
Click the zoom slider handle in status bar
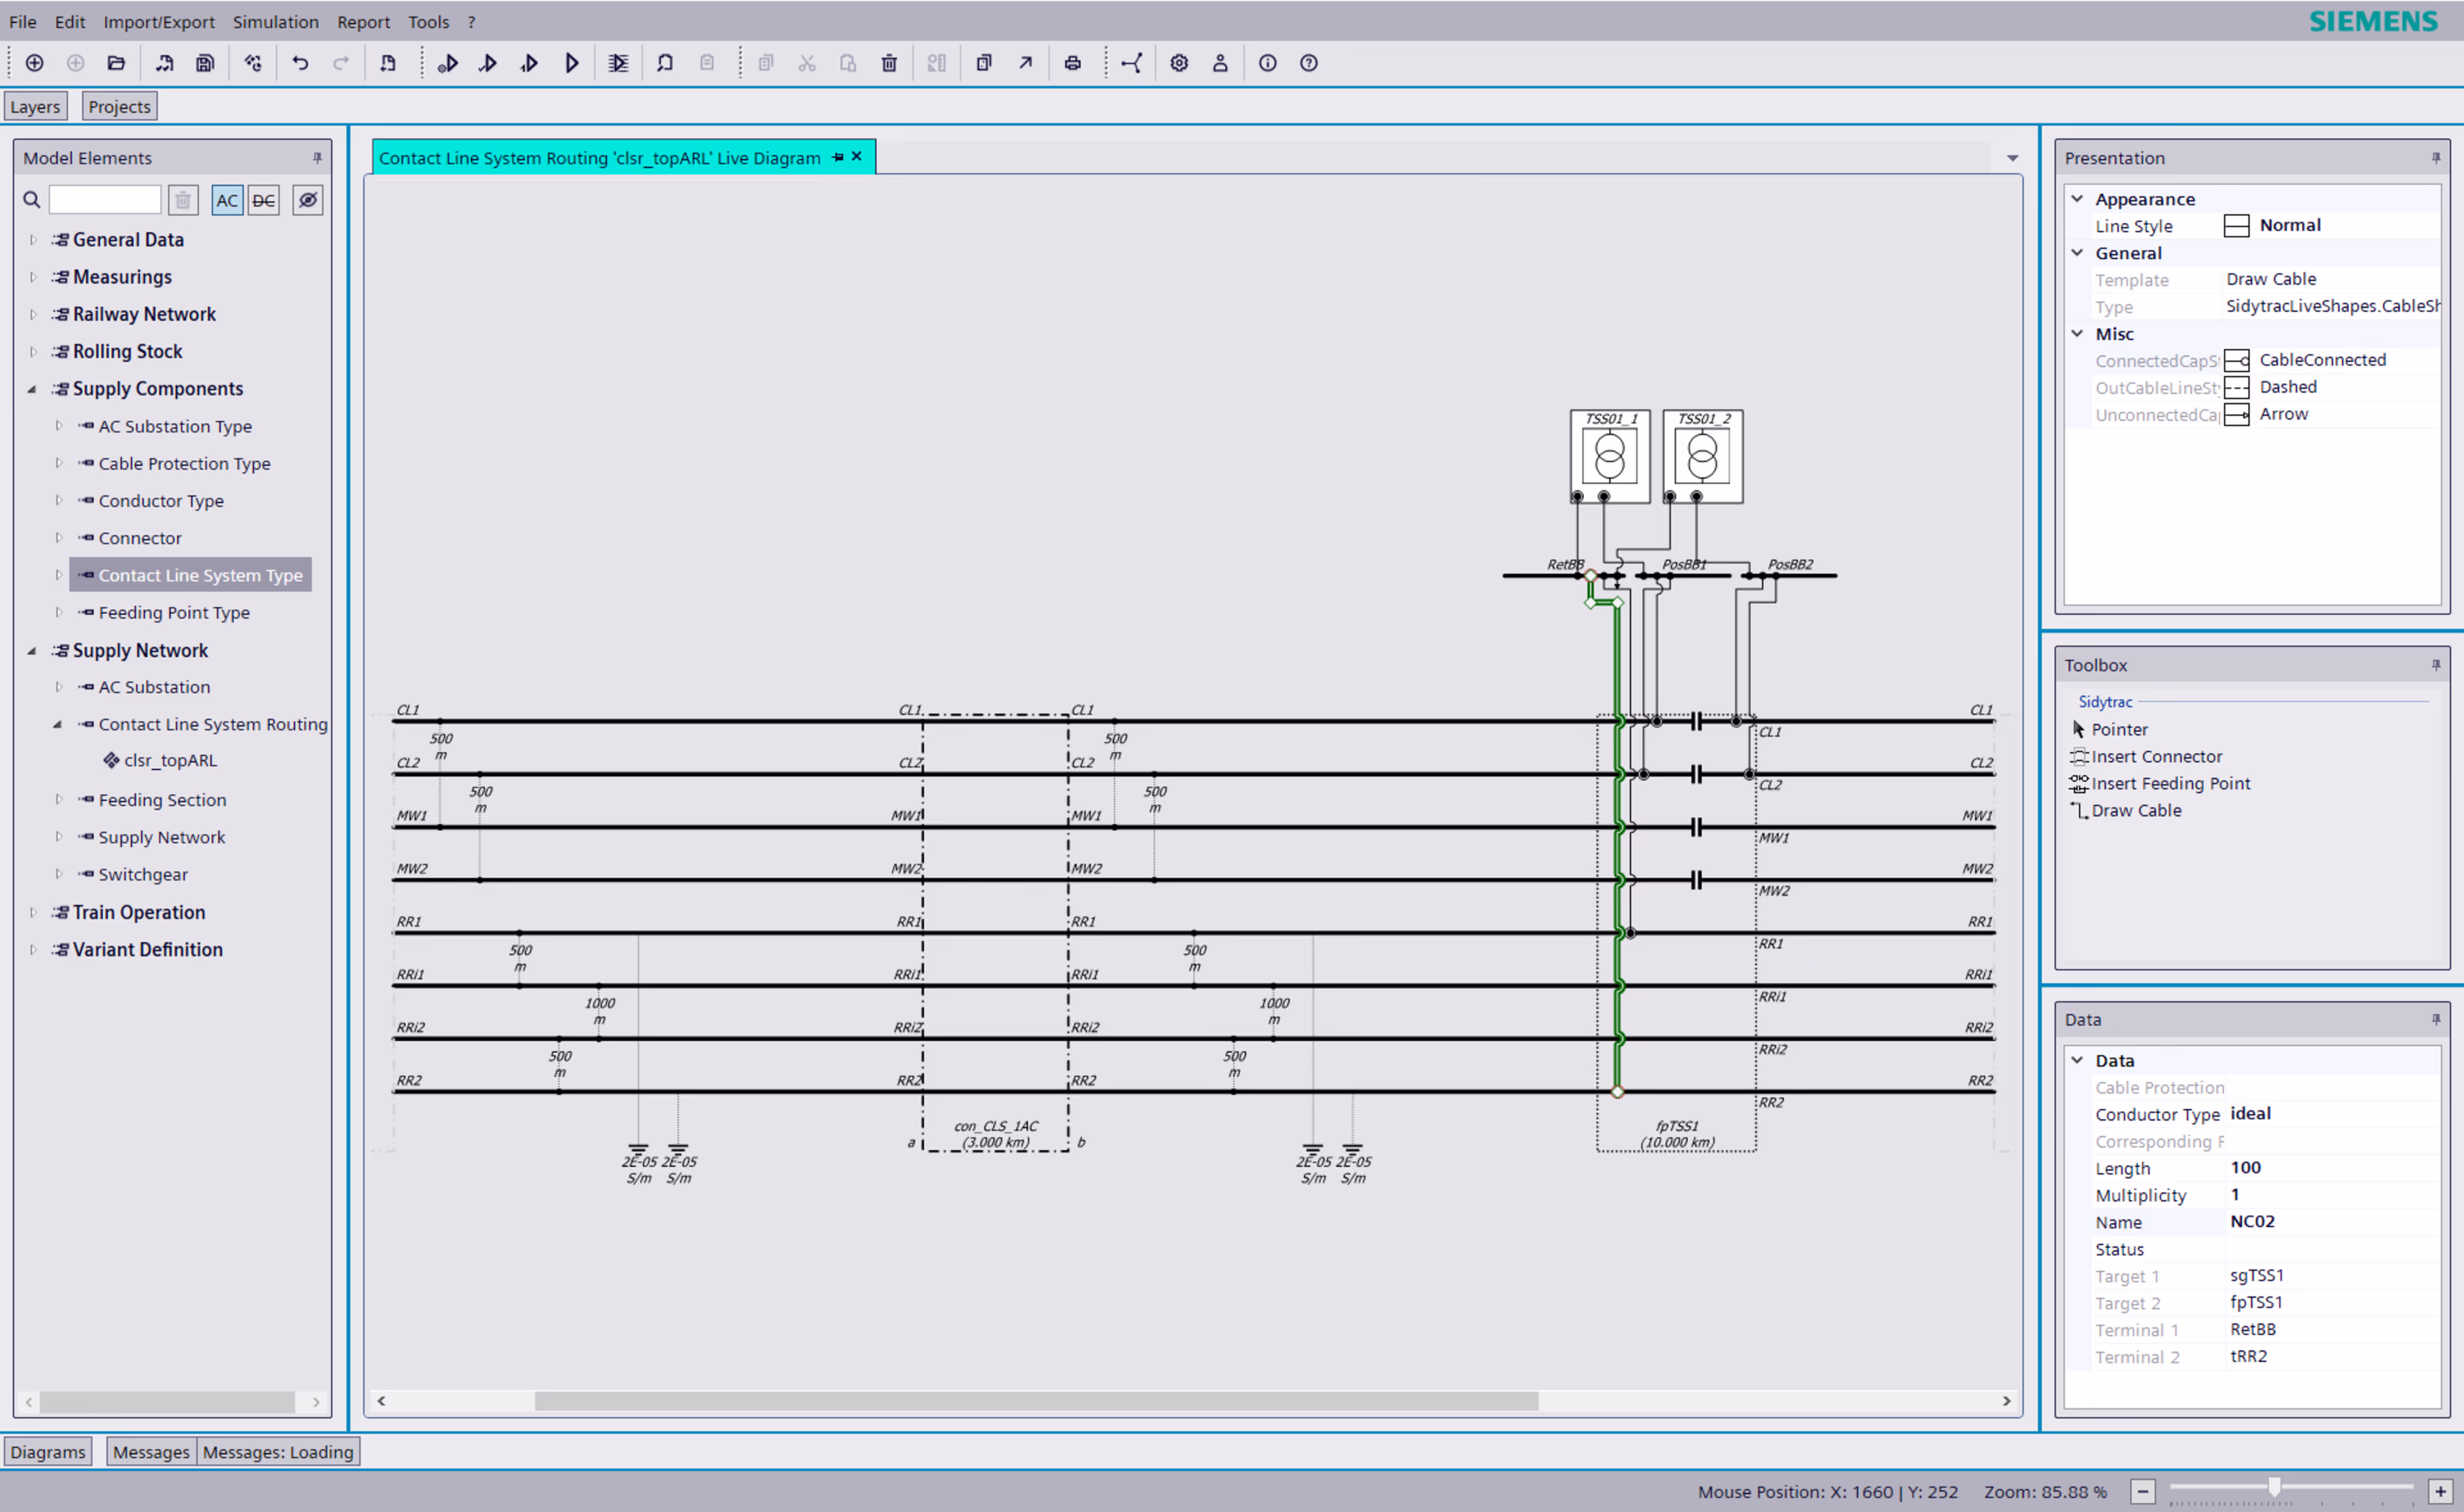[x=2274, y=1487]
